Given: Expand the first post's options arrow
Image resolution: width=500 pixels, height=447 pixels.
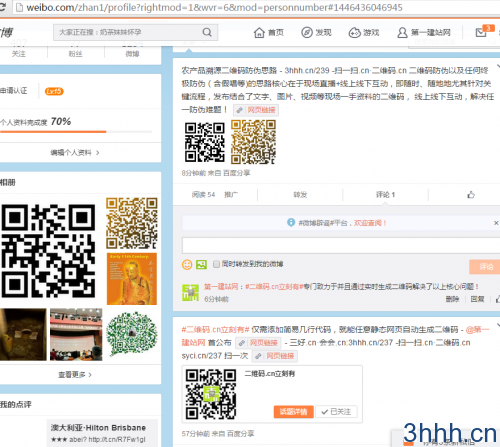Looking at the screenshot, I should (x=498, y=66).
